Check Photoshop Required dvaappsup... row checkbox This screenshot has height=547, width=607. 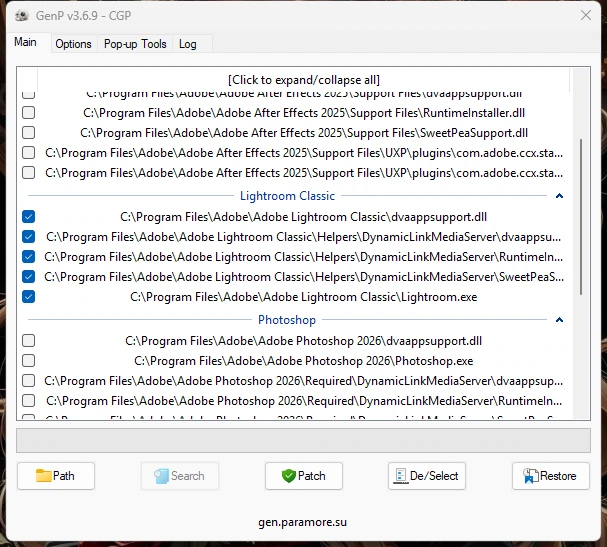coord(28,381)
